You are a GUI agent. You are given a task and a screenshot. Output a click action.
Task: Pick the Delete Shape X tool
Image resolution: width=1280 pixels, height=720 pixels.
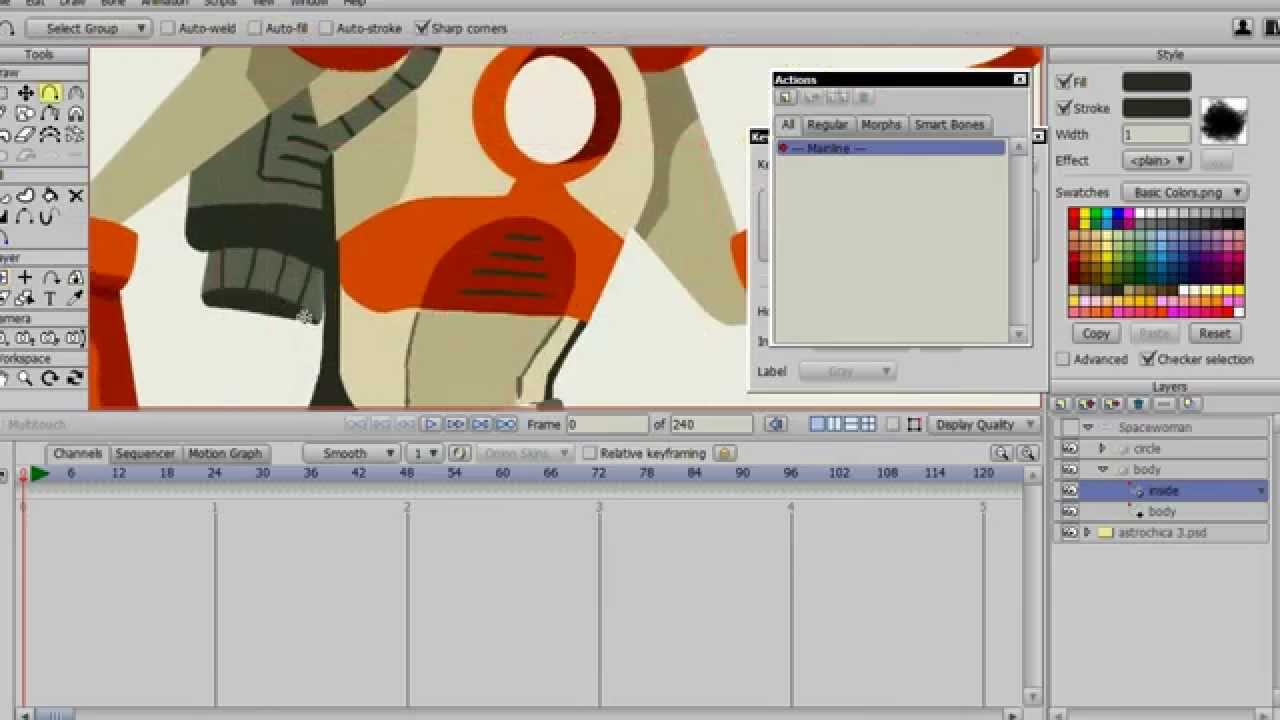coord(76,195)
